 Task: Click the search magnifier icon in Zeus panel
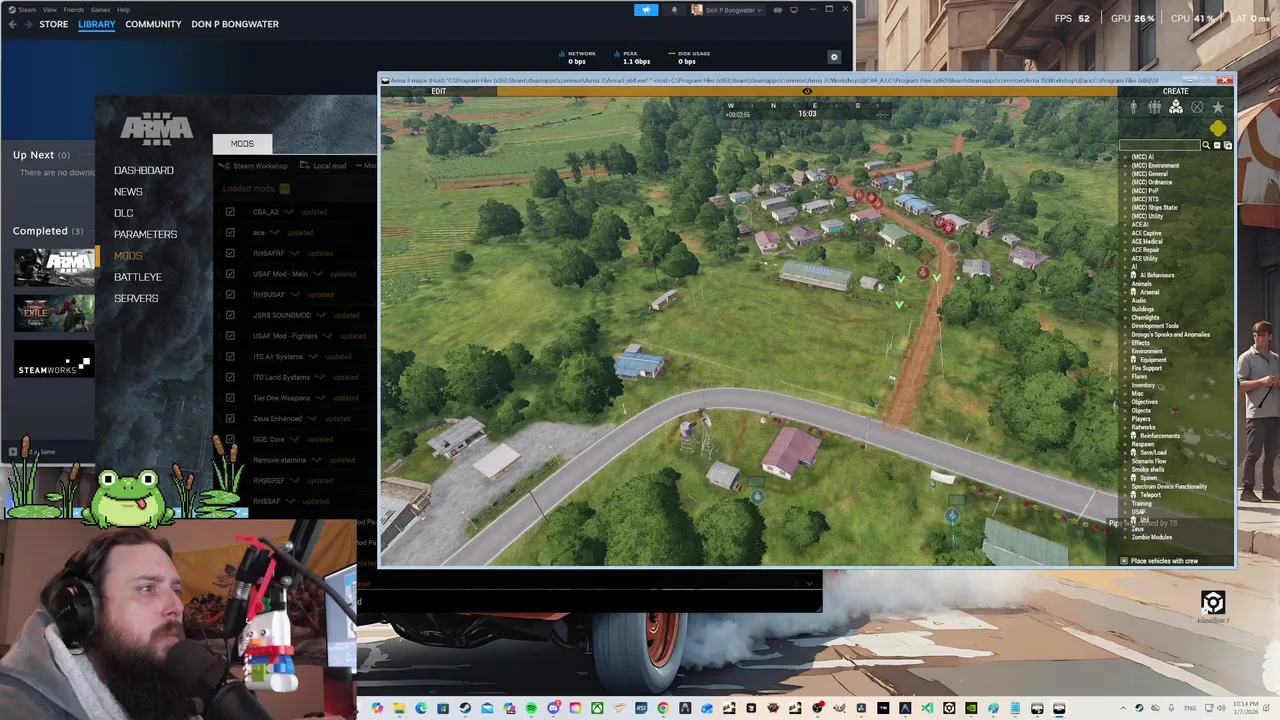[1206, 145]
